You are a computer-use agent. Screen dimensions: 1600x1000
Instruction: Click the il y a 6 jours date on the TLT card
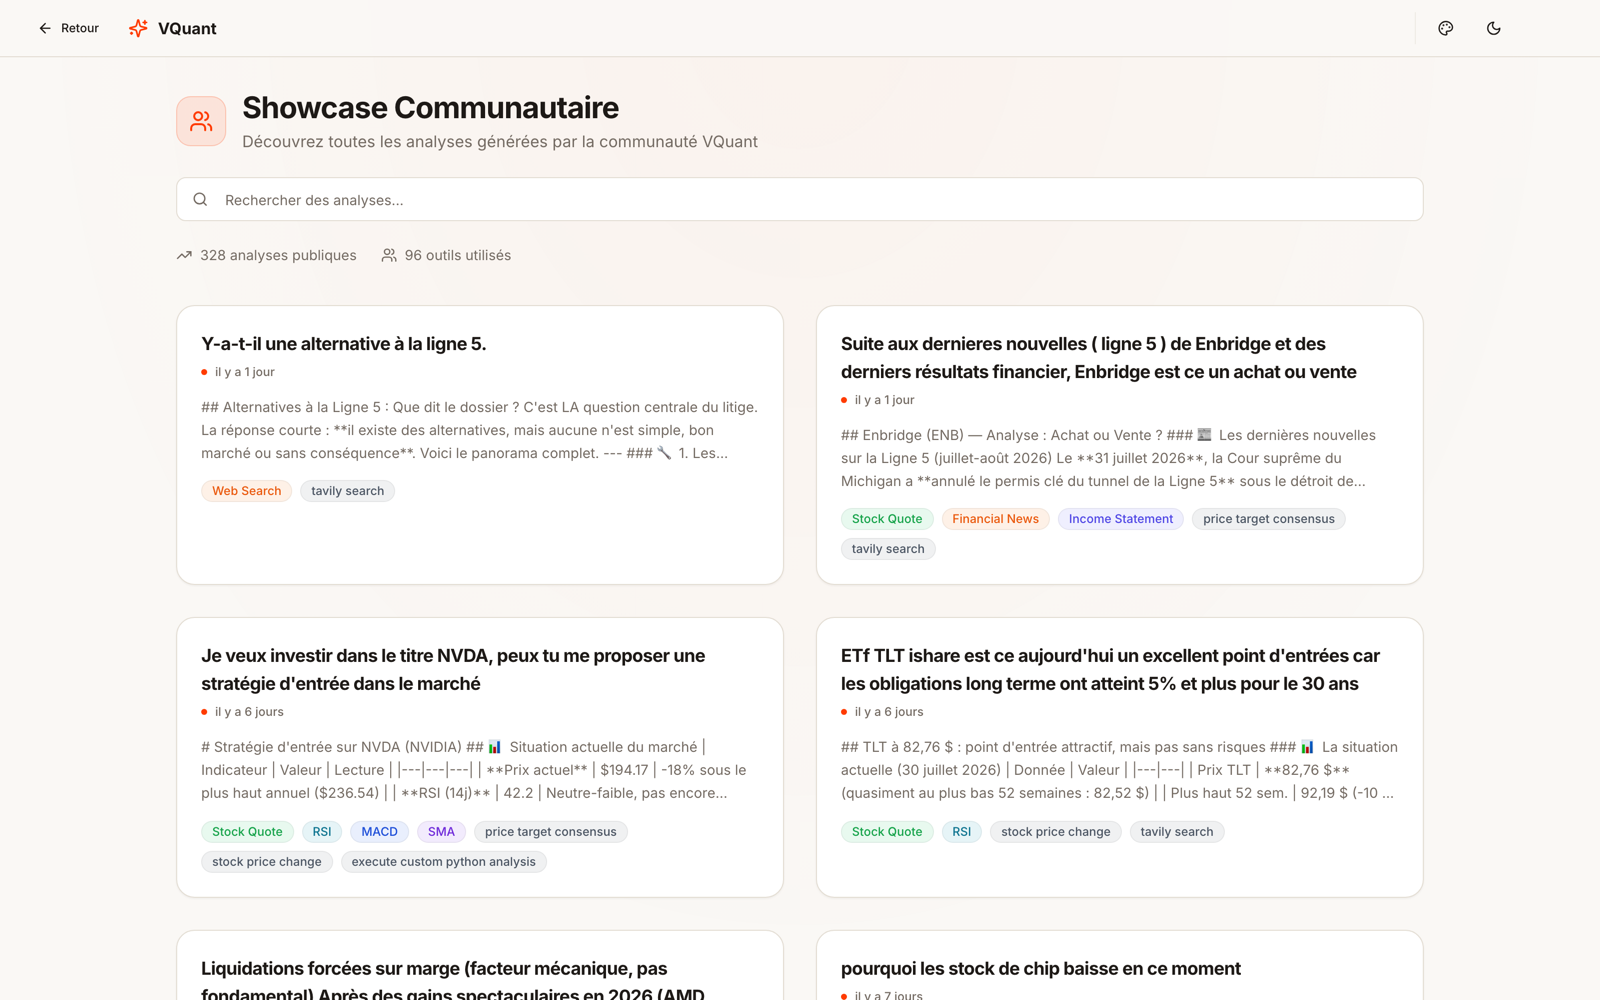point(889,712)
